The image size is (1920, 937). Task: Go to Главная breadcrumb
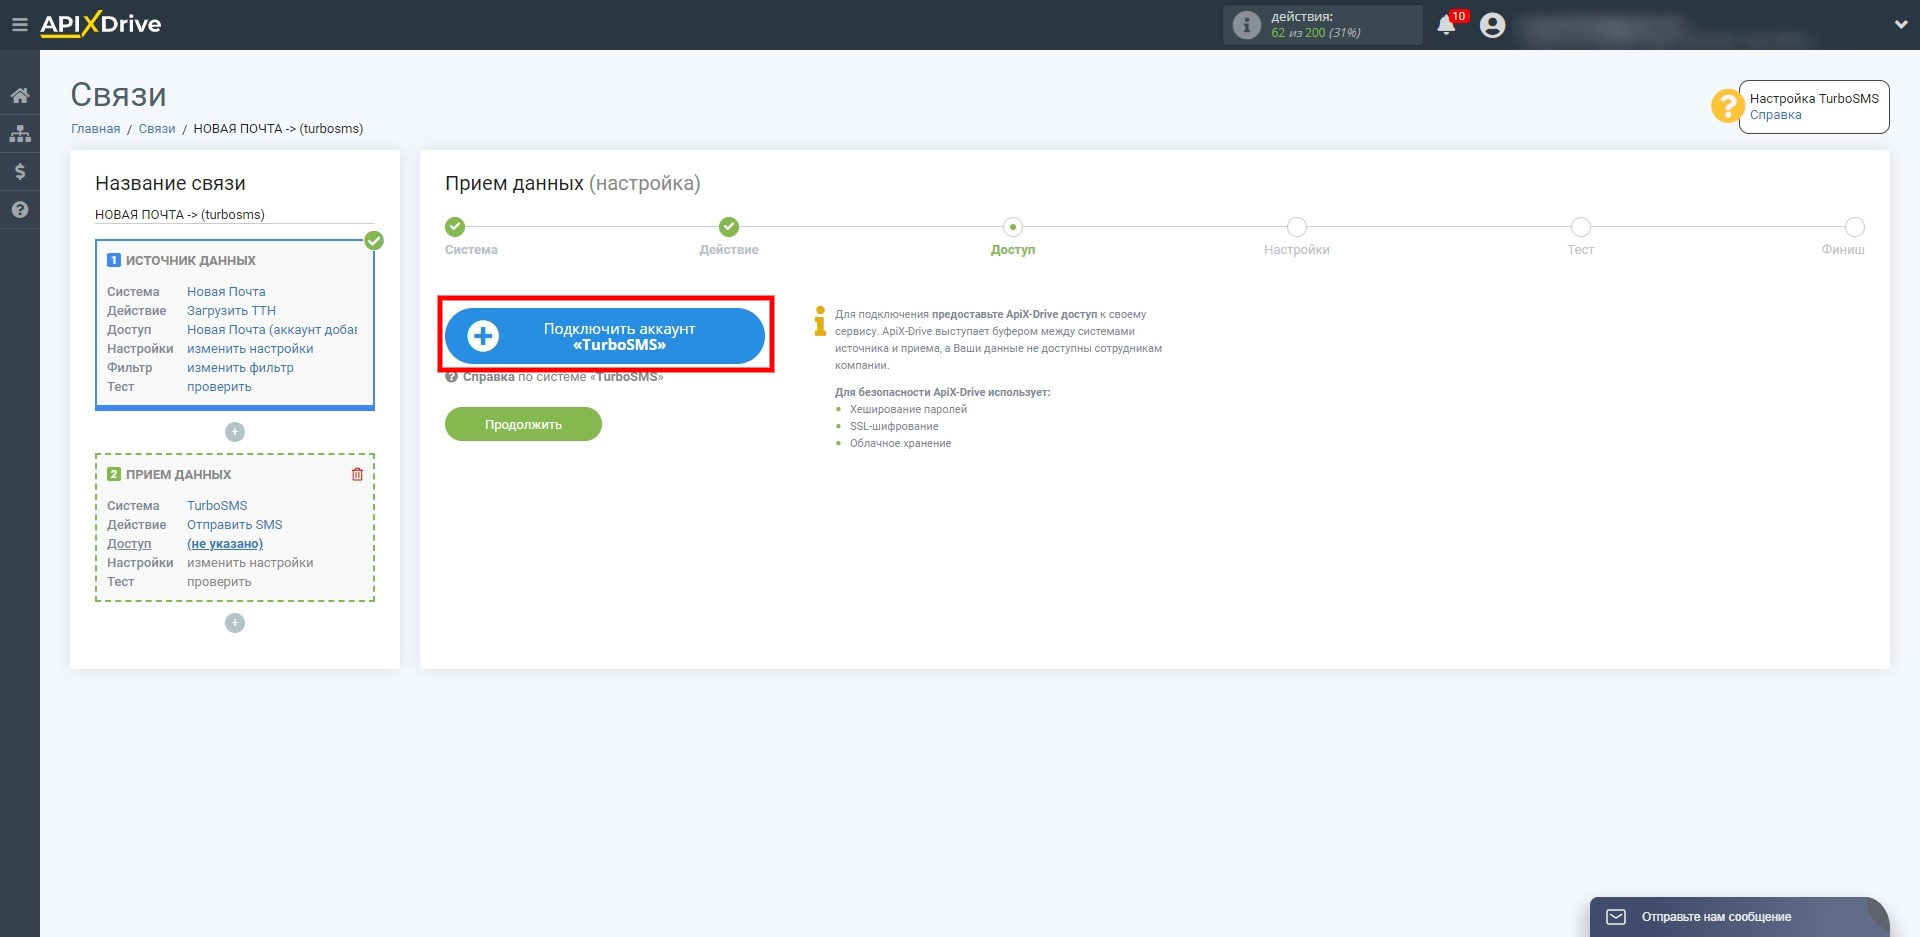pyautogui.click(x=95, y=129)
